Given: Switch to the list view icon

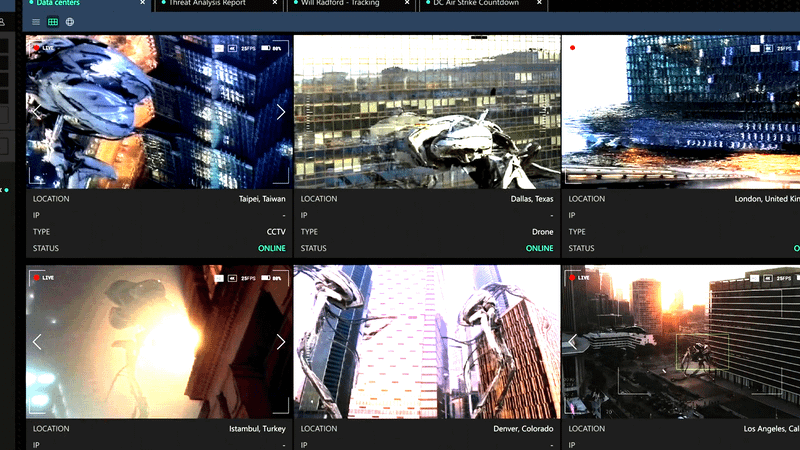Looking at the screenshot, I should (x=36, y=22).
